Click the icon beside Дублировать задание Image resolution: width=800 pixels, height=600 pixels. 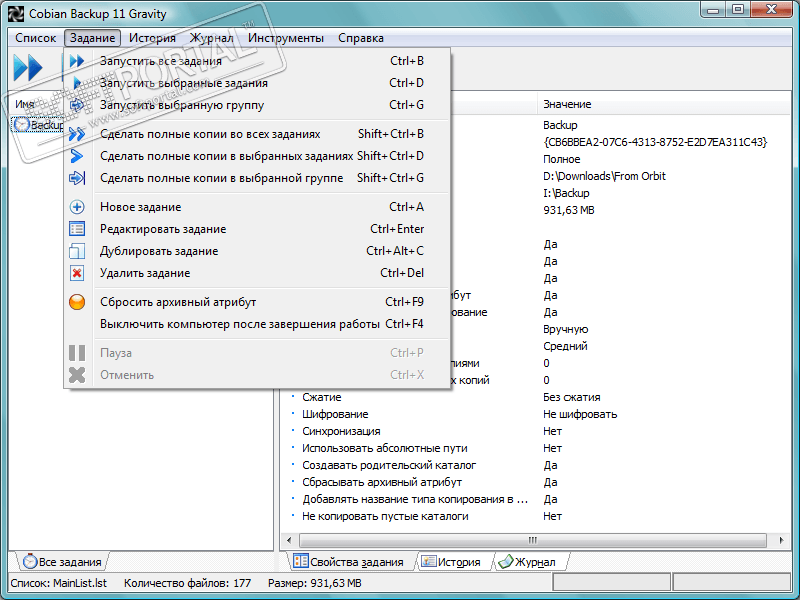point(77,251)
